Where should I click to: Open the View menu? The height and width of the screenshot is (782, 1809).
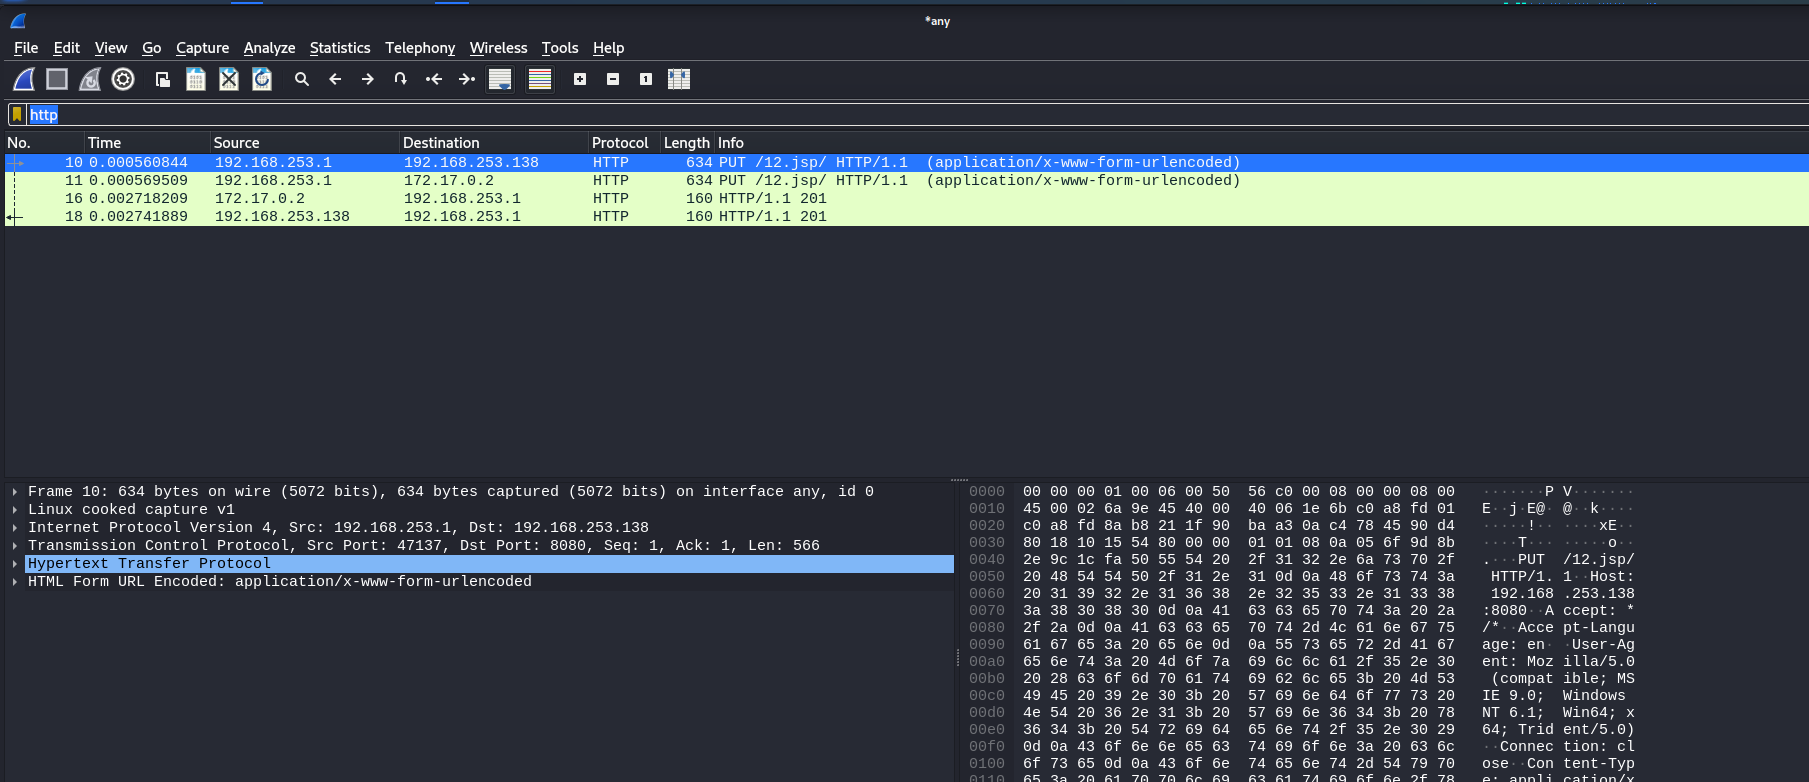(x=111, y=48)
